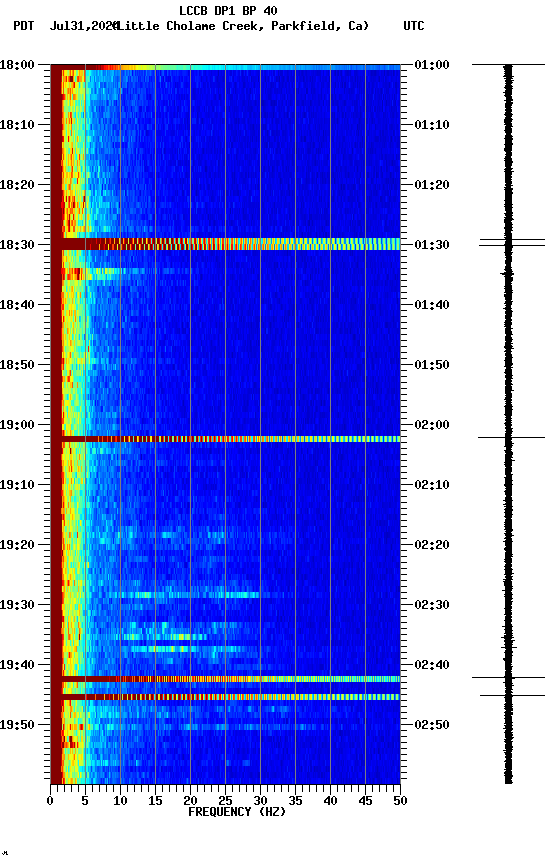This screenshot has width=552, height=864.
Task: Click the 50 Hz frequency axis label
Action: point(400,801)
